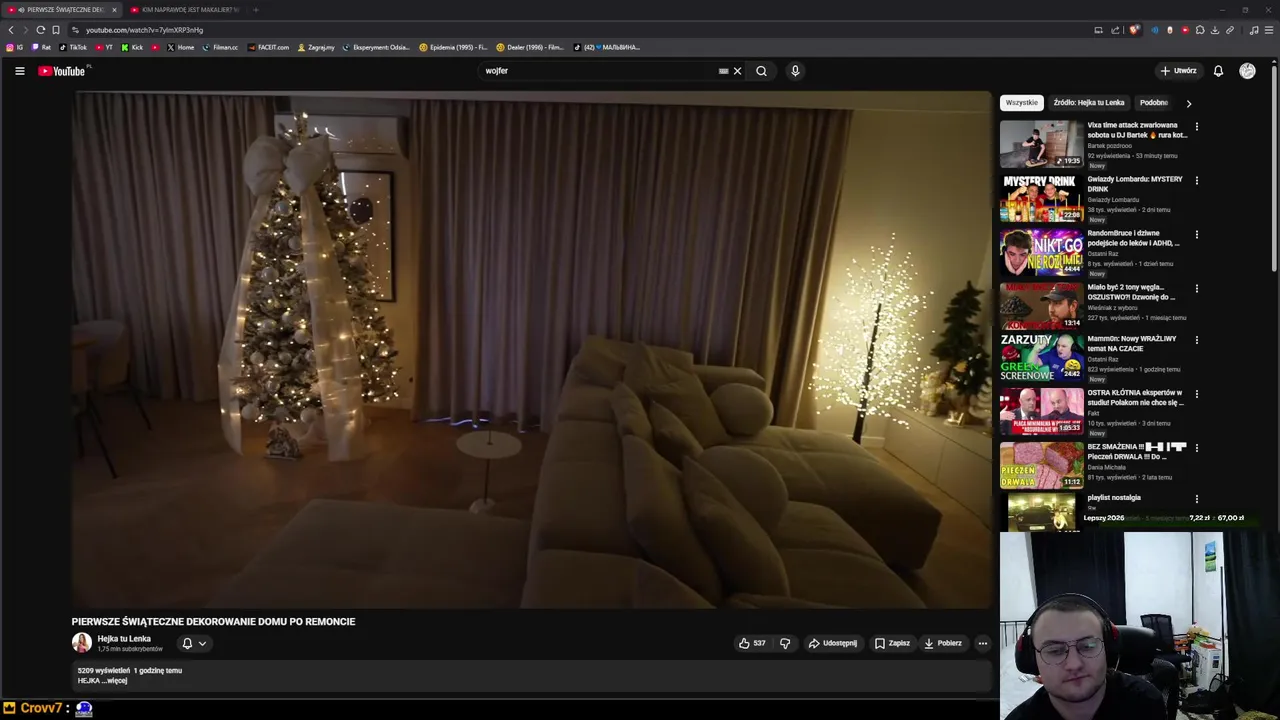1280x720 pixels.
Task: Click the YouTube search field with wojfer
Action: click(x=598, y=71)
